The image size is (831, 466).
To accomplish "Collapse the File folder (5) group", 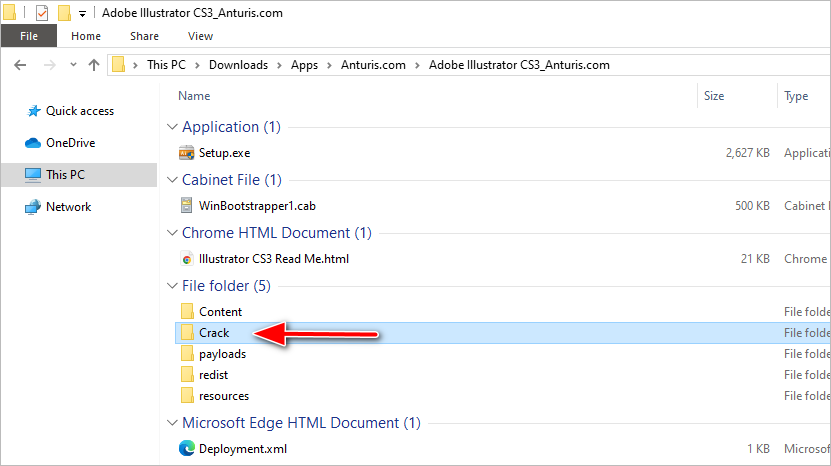I will tap(170, 286).
